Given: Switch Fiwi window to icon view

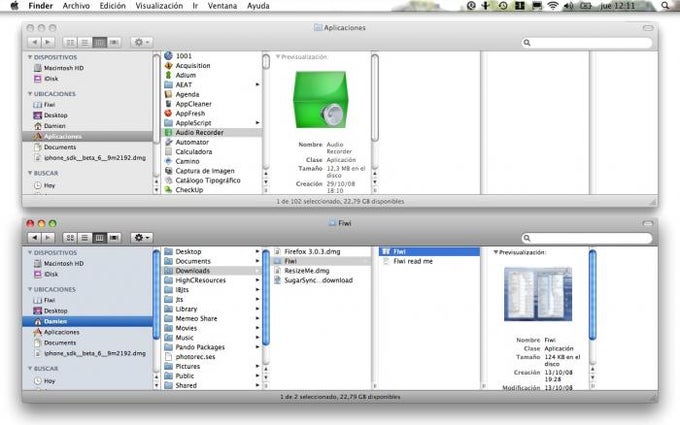Looking at the screenshot, I should [70, 238].
